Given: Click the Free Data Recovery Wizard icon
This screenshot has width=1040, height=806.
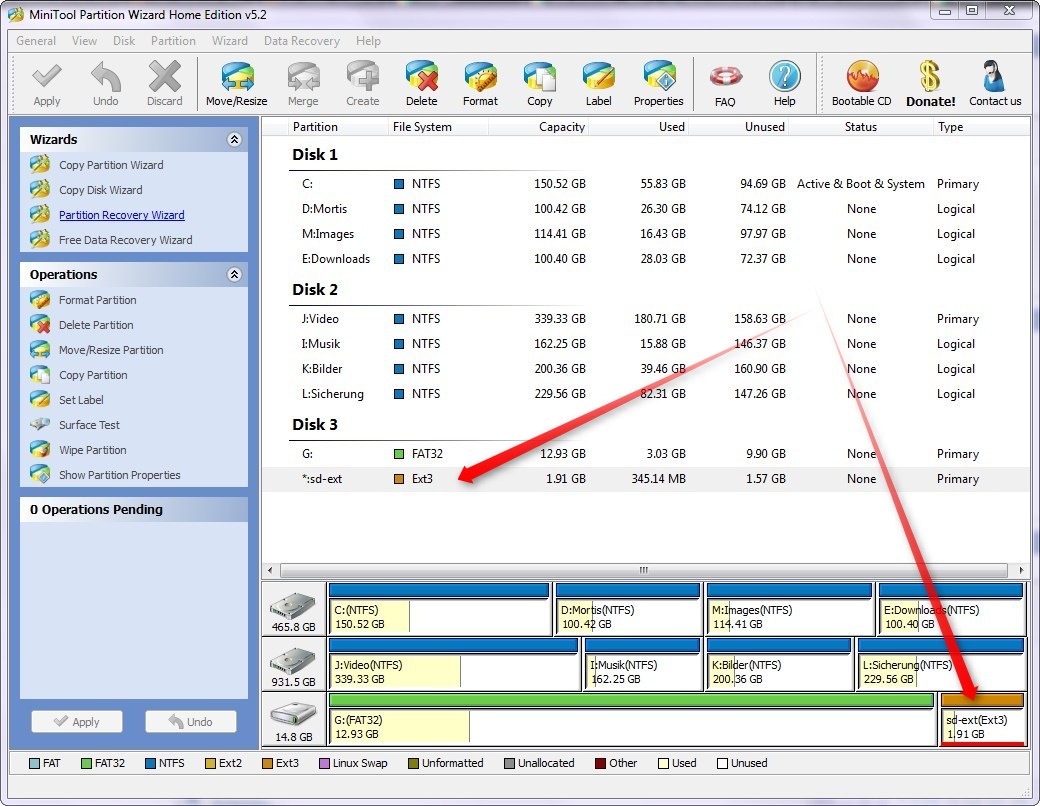Looking at the screenshot, I should coord(40,239).
